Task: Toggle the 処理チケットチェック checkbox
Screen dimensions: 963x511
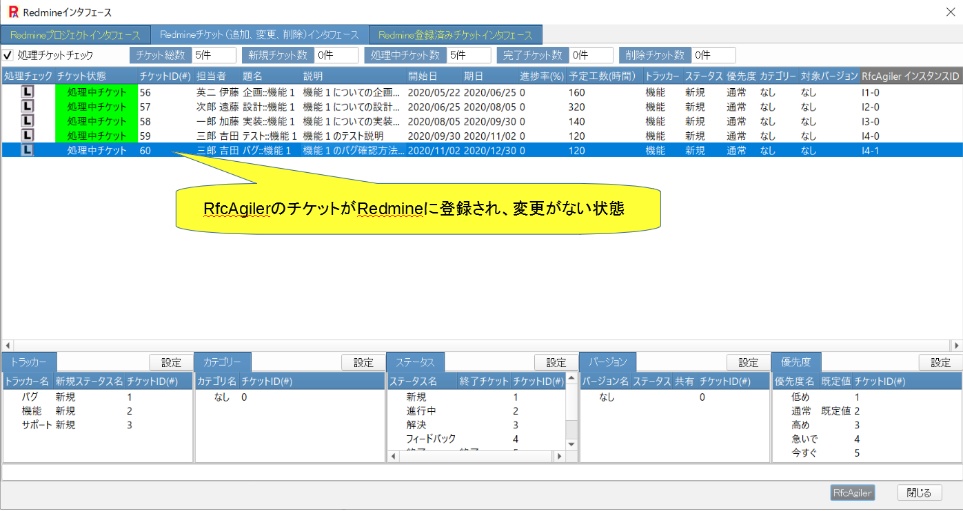Action: pyautogui.click(x=8, y=55)
